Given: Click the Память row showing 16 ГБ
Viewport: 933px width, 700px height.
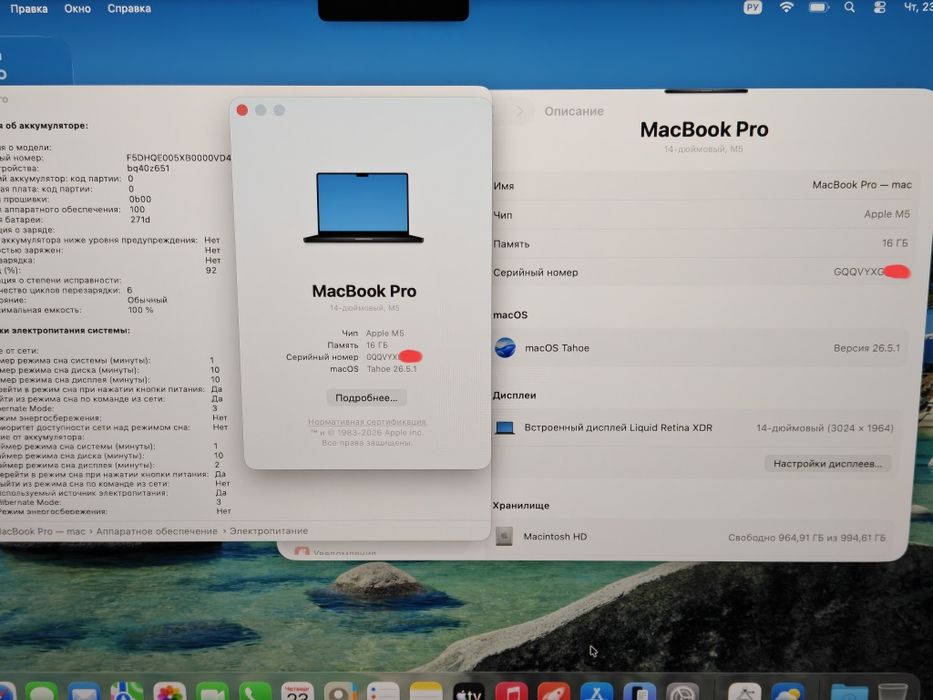Looking at the screenshot, I should pyautogui.click(x=702, y=243).
